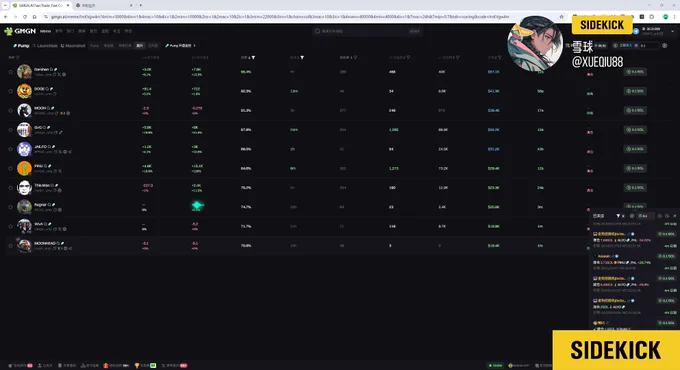
Task: Open the LaunchLab tab
Action: coord(46,46)
